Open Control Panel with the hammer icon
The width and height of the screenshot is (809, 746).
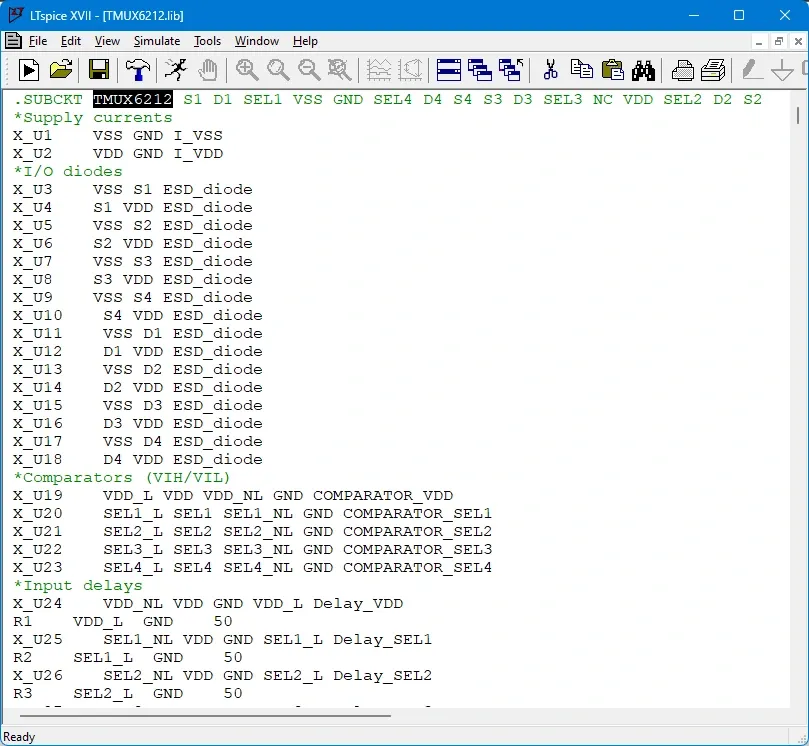pyautogui.click(x=137, y=70)
